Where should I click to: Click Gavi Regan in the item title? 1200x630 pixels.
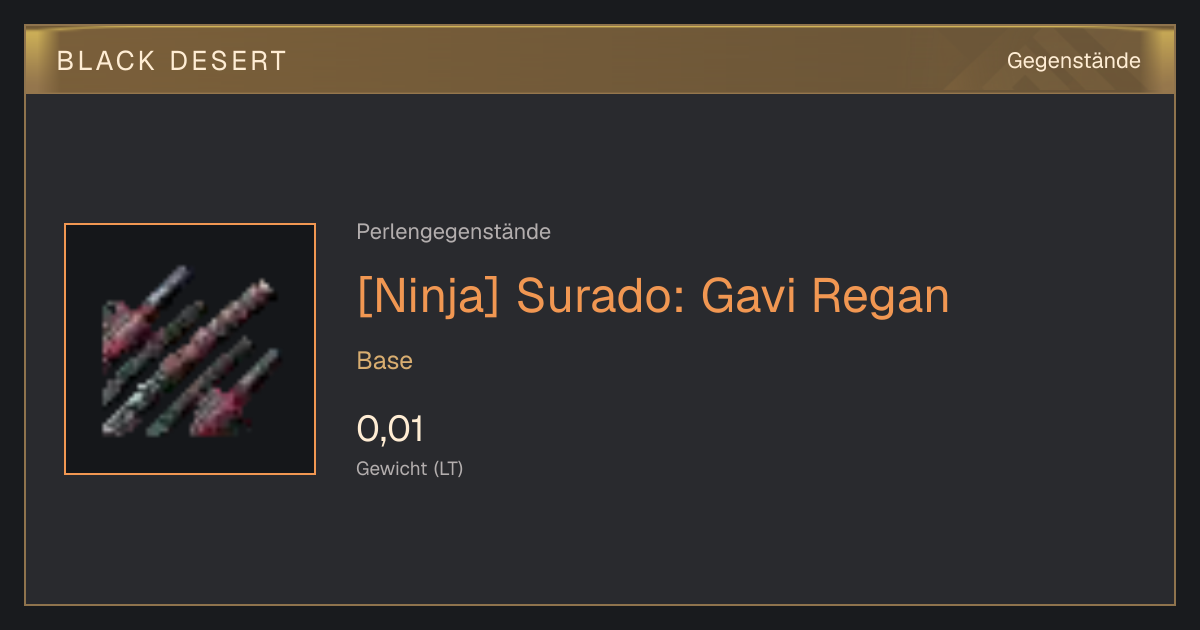(825, 296)
